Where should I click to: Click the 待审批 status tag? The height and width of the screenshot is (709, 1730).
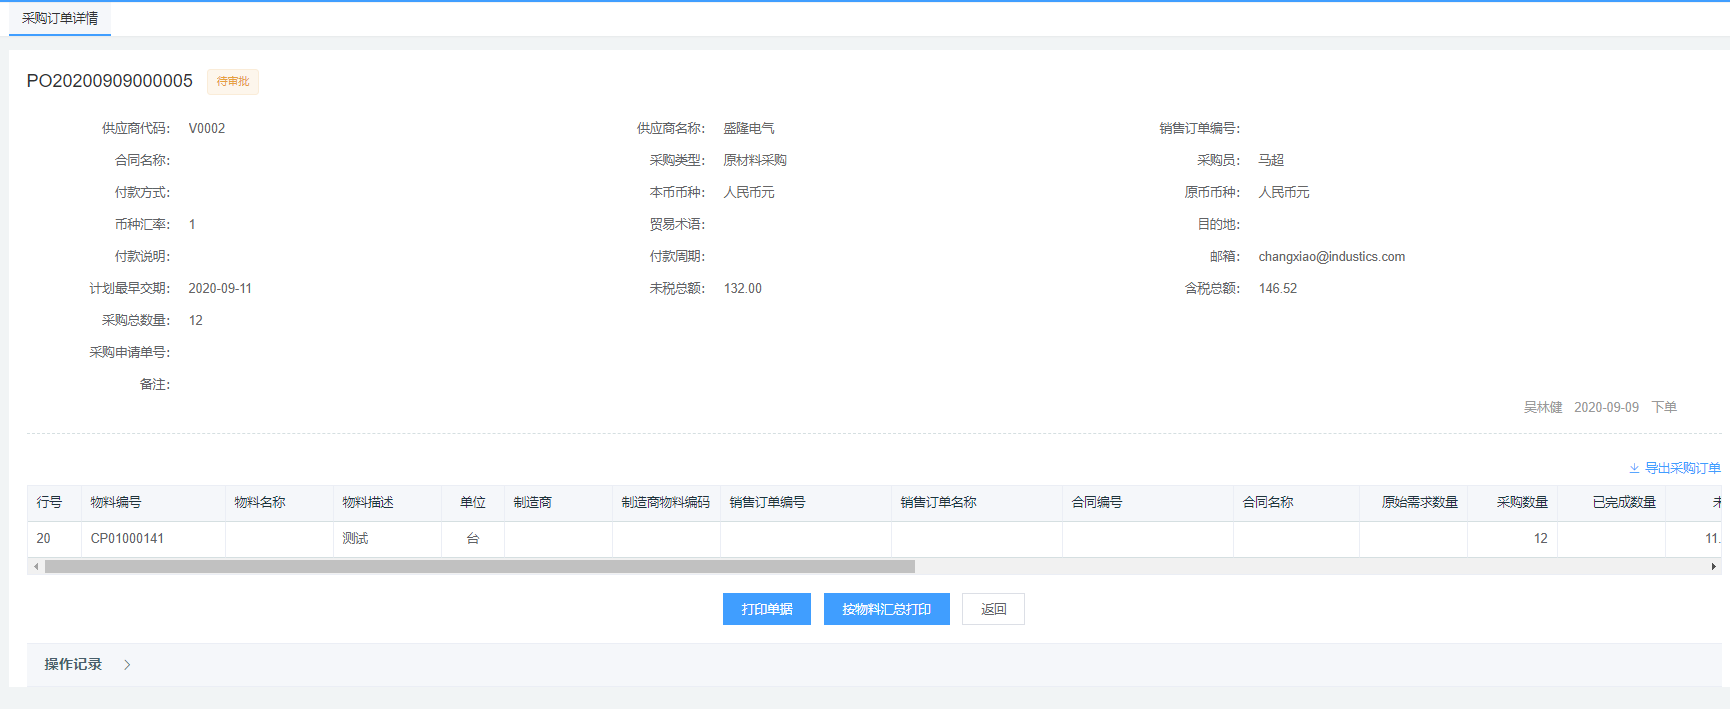coord(233,82)
